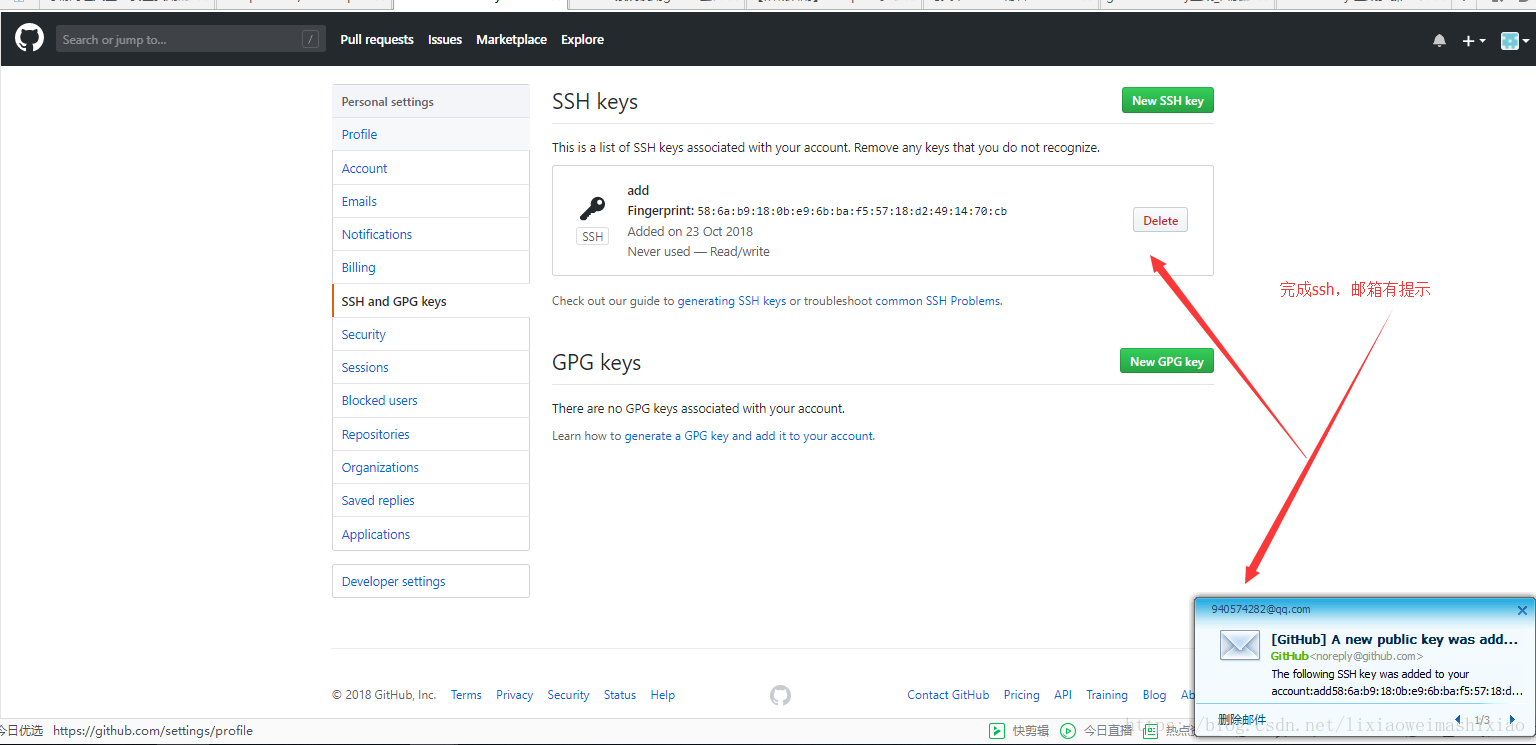This screenshot has height=745, width=1536.
Task: Open Marketplace in header navigation
Action: [x=511, y=40]
